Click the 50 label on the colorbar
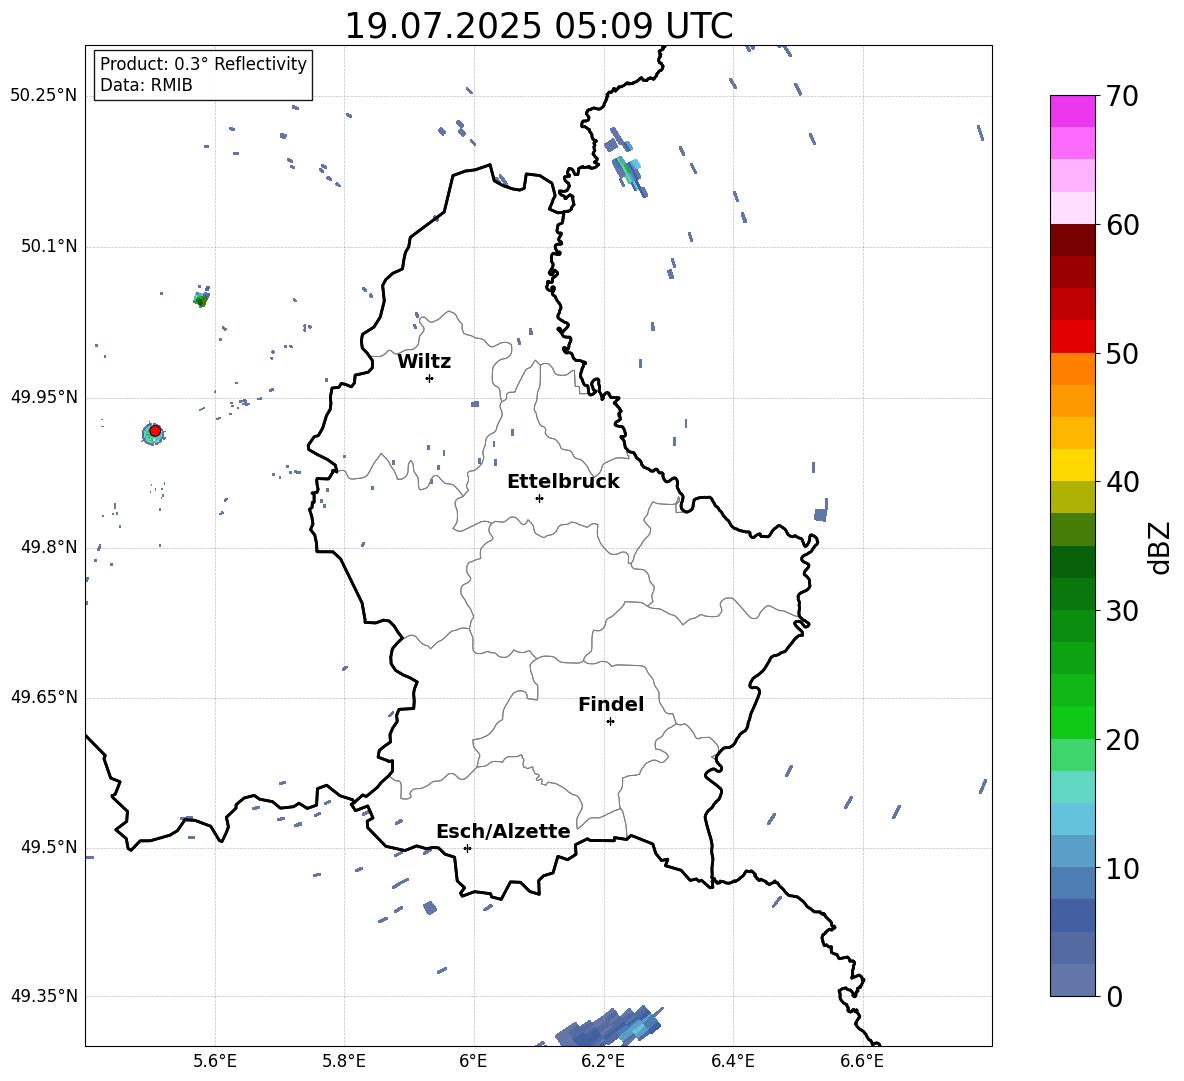Image resolution: width=1184 pixels, height=1081 pixels. 1123,354
